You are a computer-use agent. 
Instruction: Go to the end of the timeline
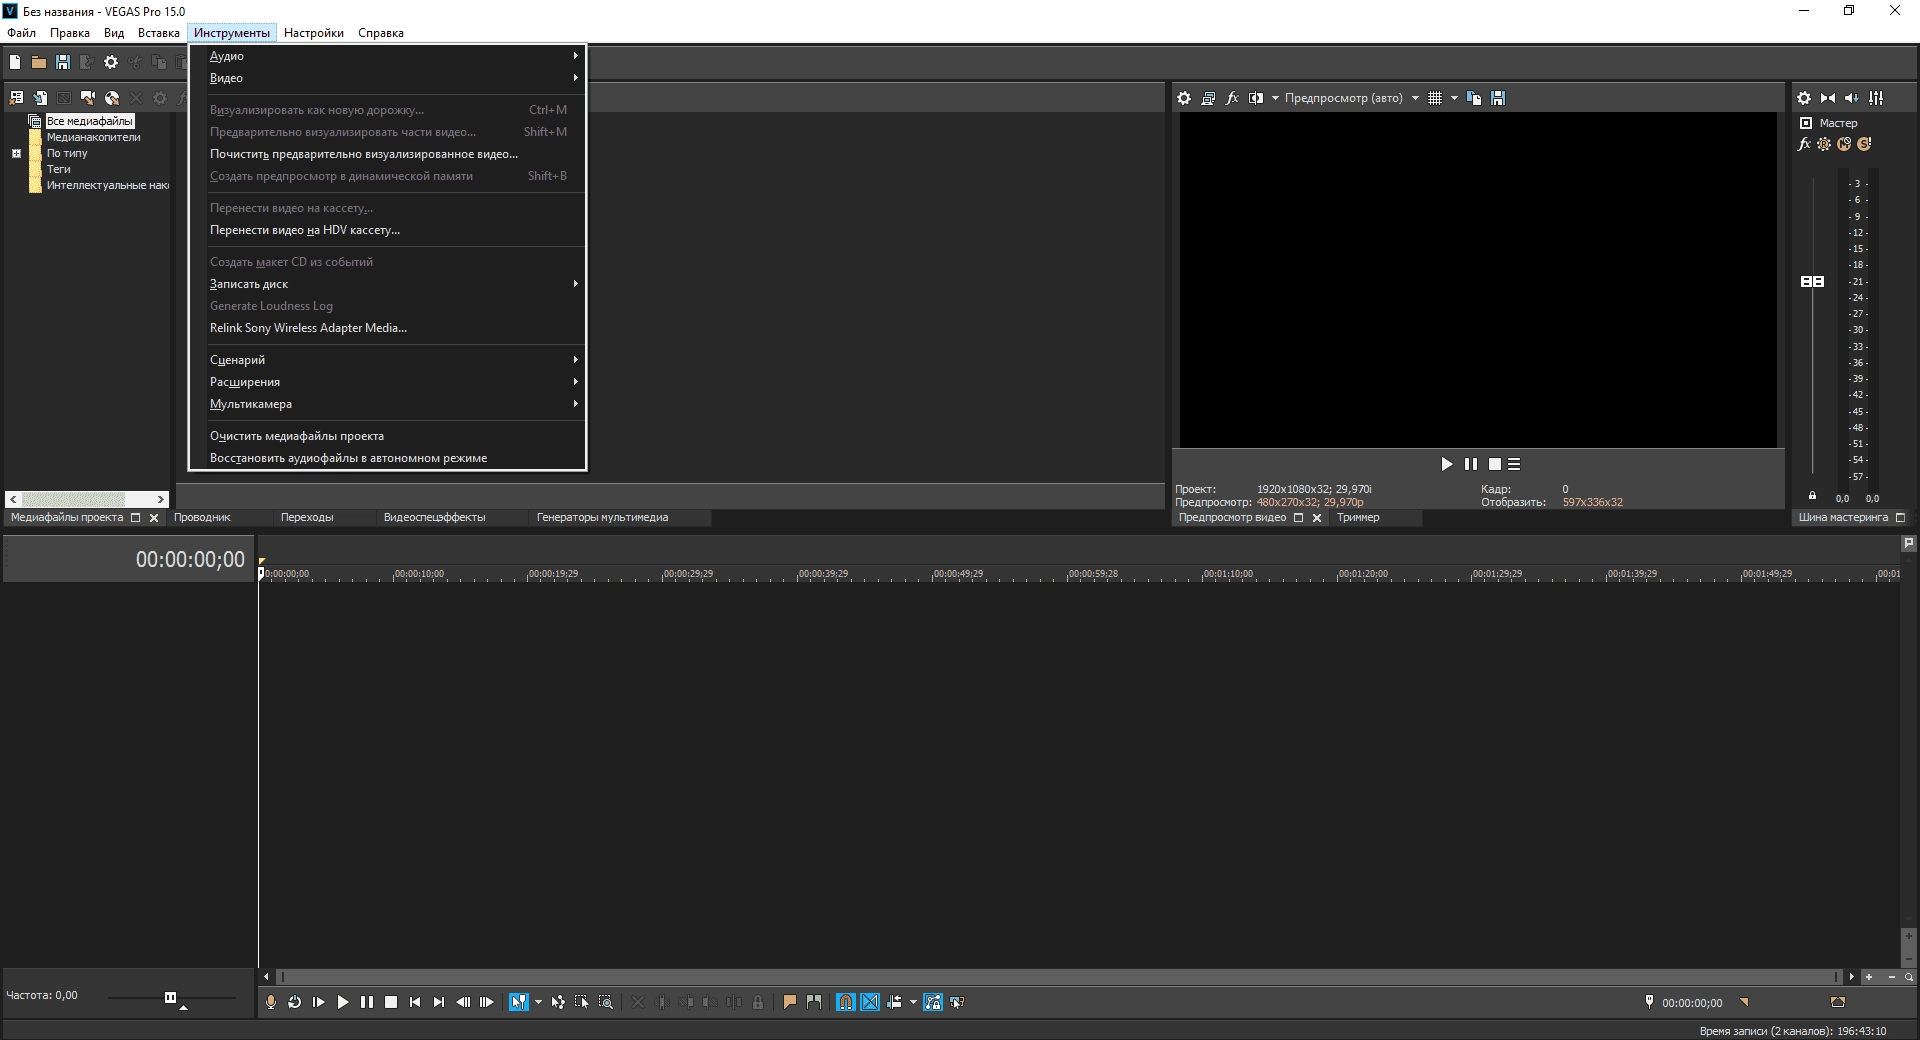tap(439, 1002)
